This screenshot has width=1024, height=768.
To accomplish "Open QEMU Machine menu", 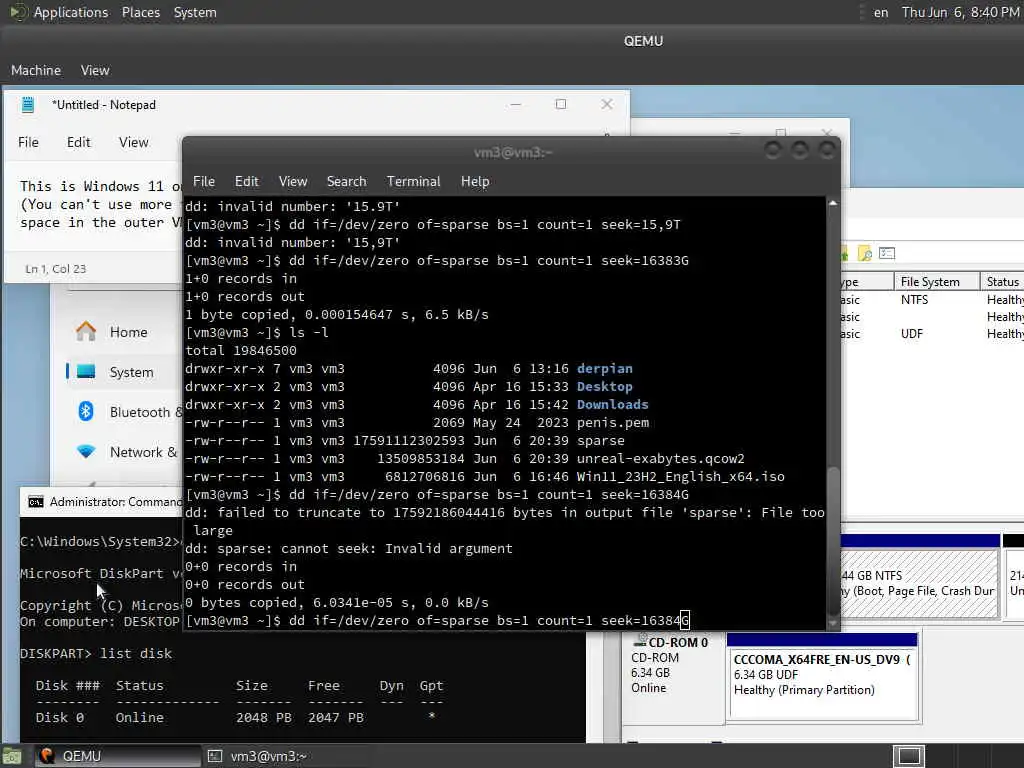I will coord(36,70).
